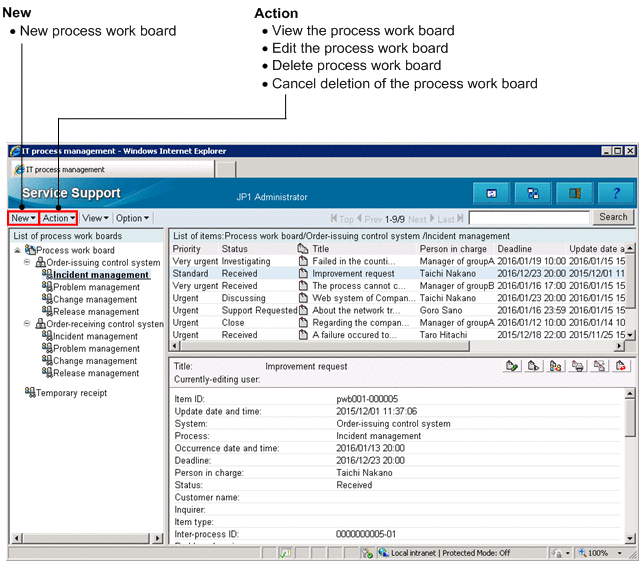Open a new browser tab
The width and height of the screenshot is (643, 565).
tap(226, 169)
